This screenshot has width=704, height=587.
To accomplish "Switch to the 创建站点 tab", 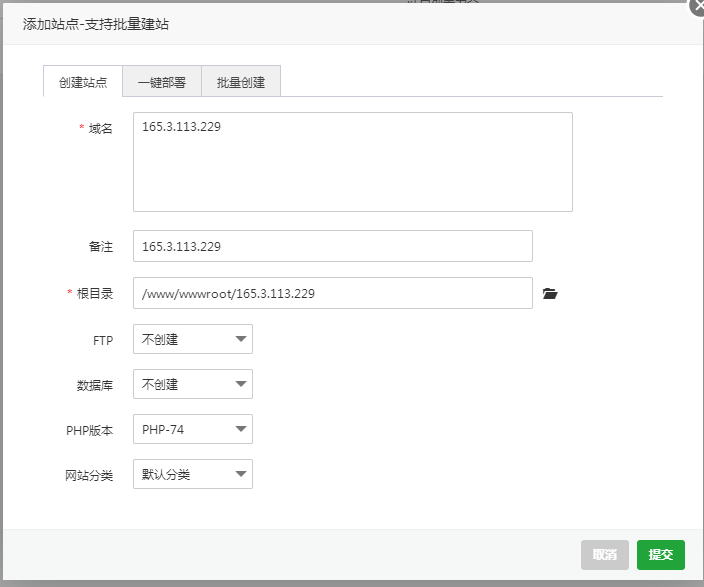I will (x=83, y=82).
